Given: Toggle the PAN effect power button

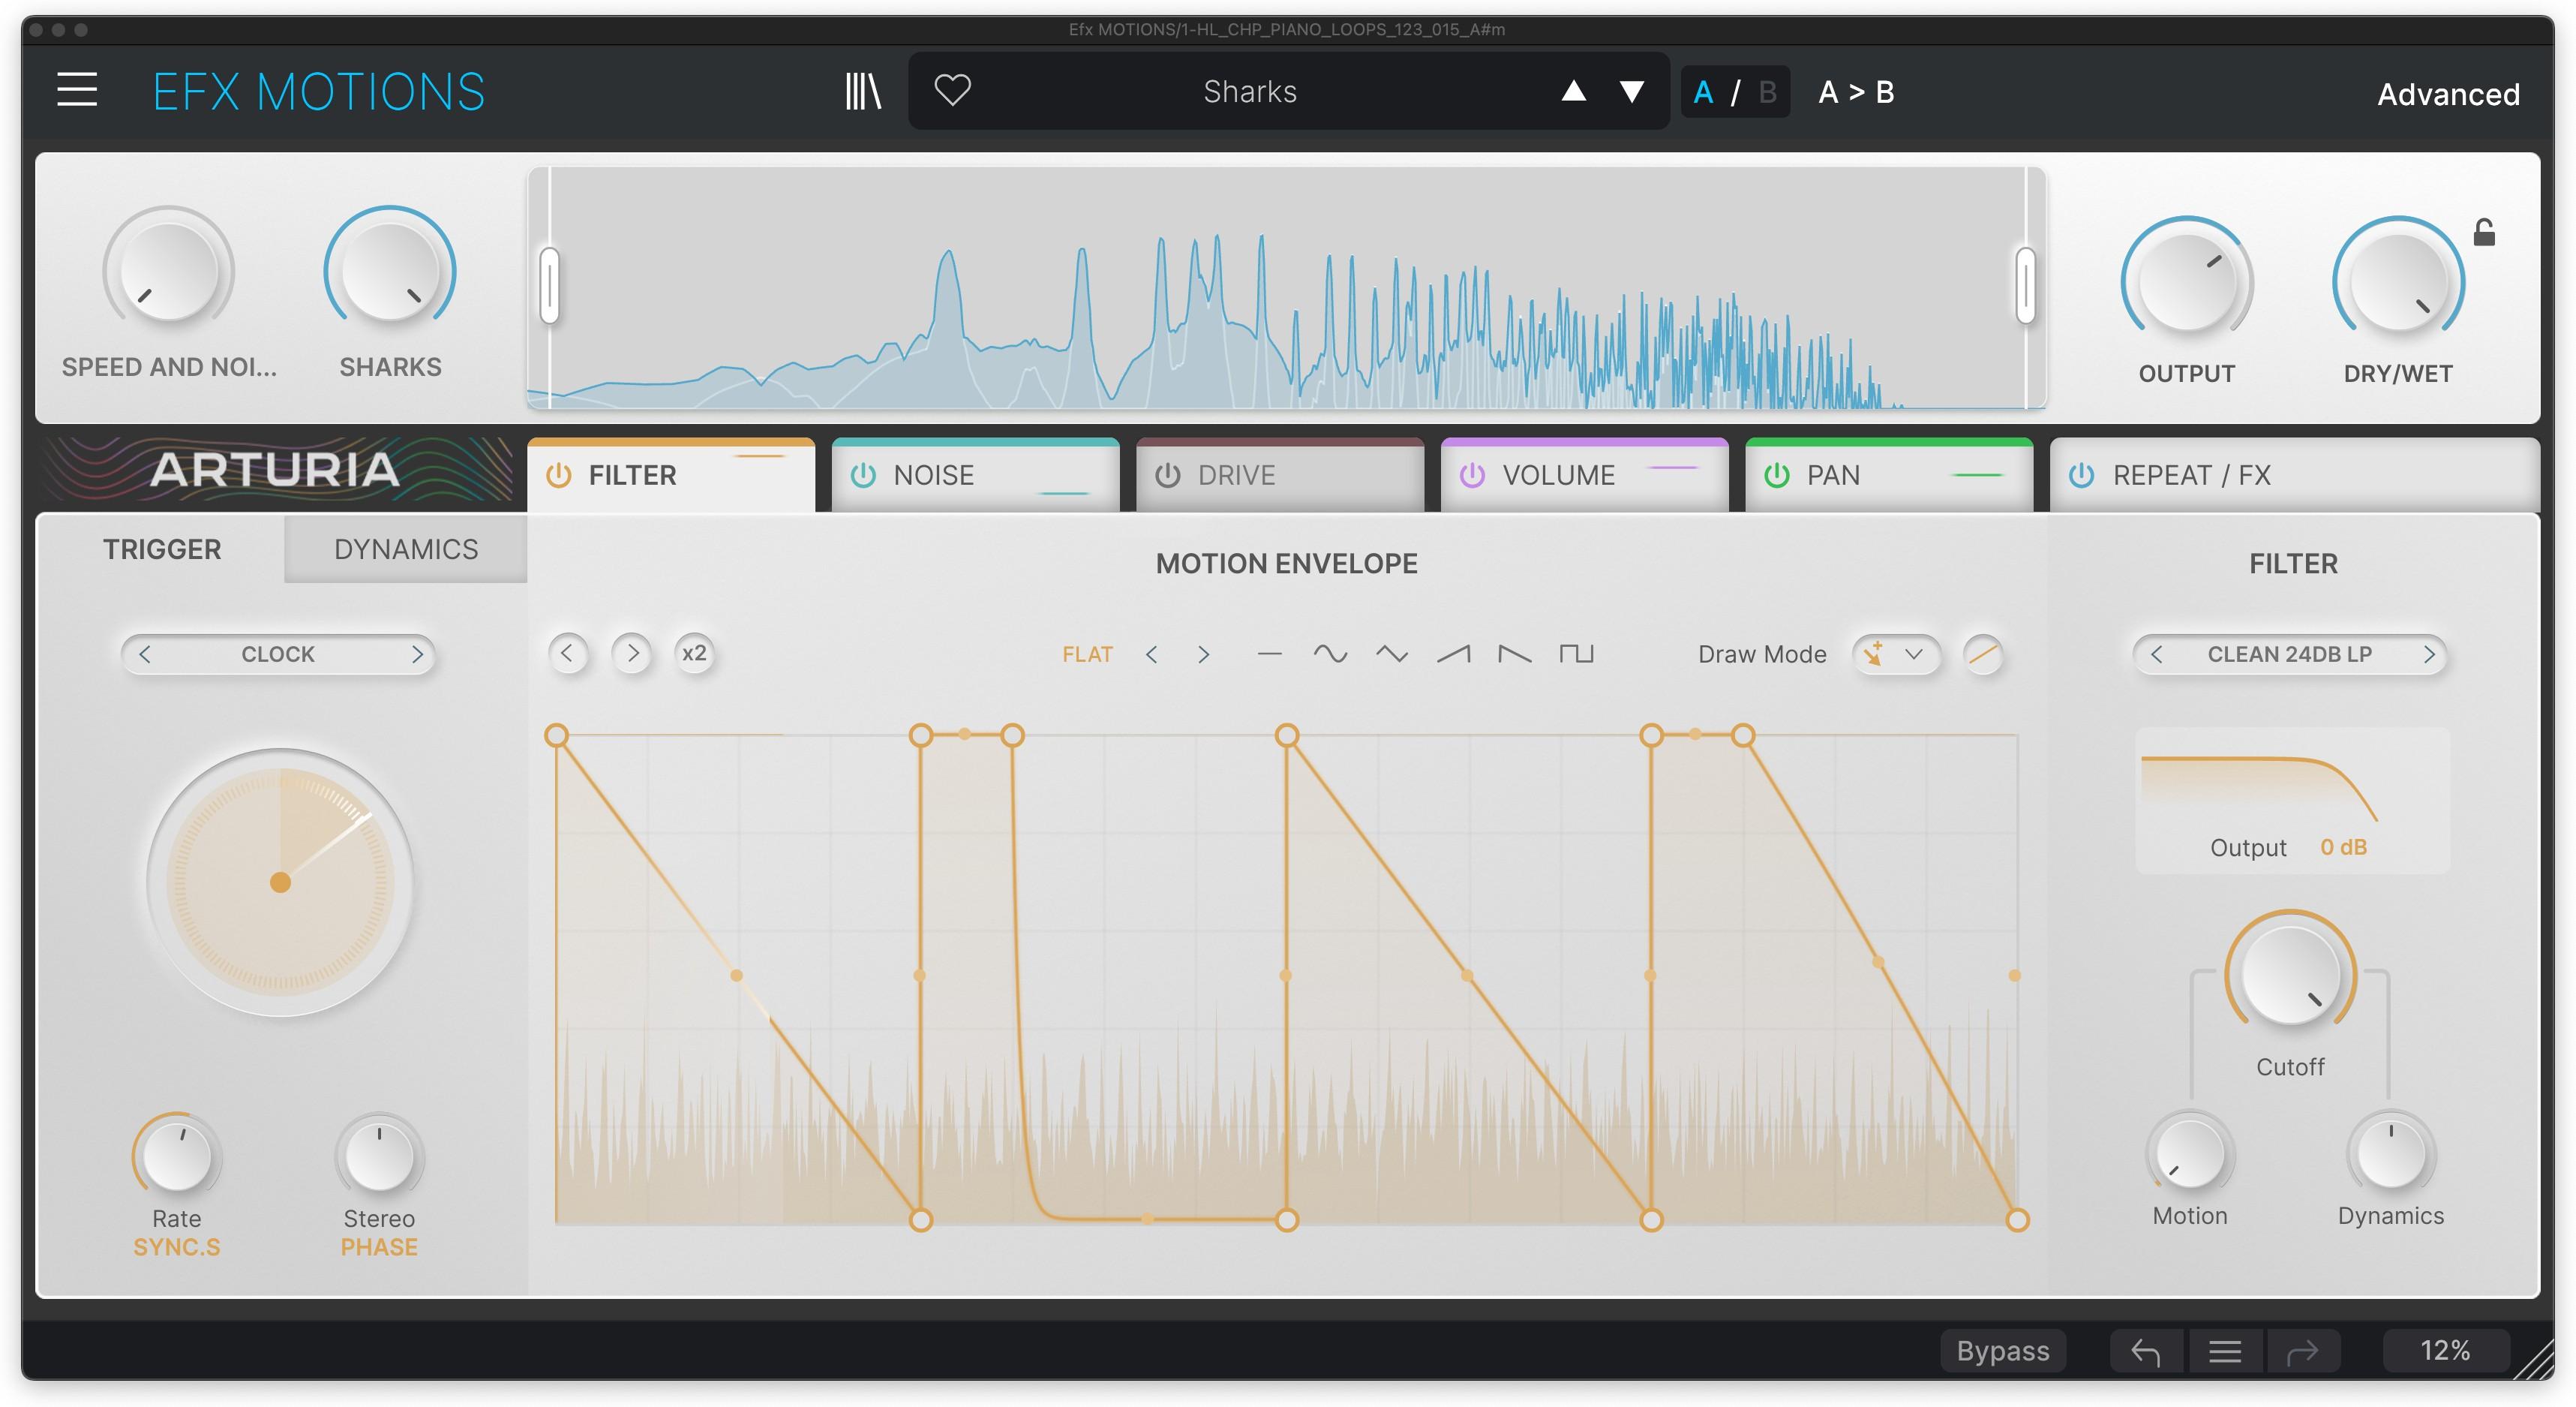Looking at the screenshot, I should coord(1776,475).
